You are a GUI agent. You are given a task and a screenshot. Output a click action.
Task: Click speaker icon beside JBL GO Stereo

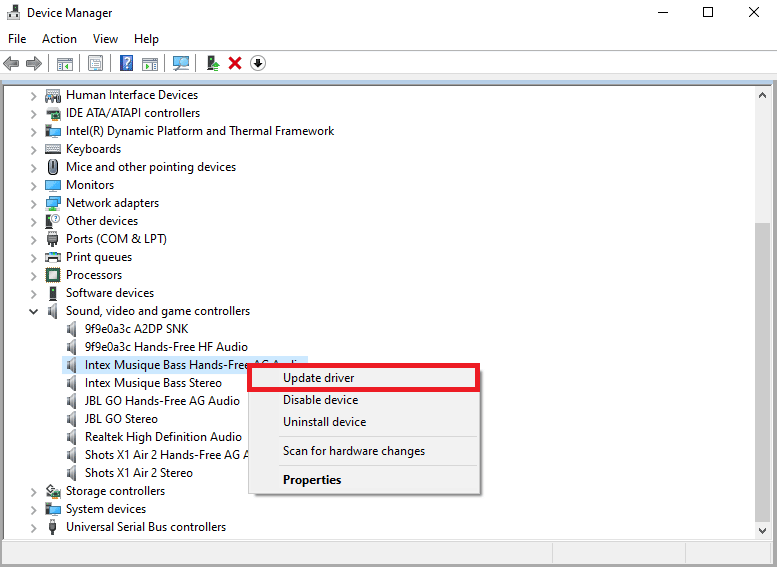(72, 419)
